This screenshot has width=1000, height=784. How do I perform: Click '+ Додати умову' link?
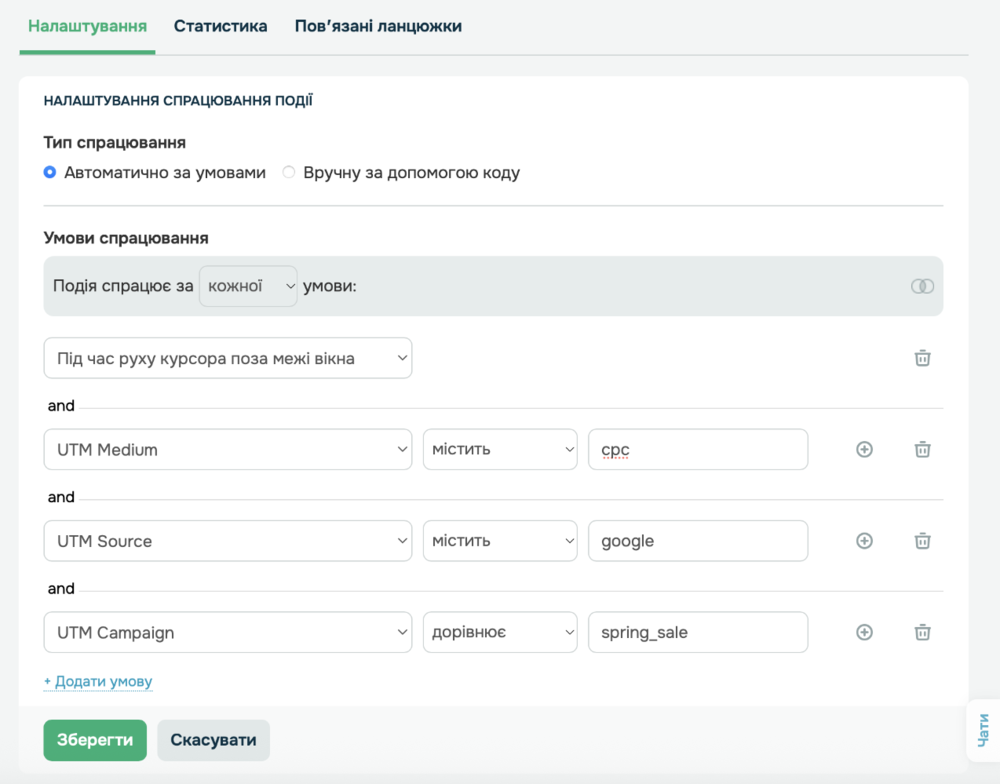[x=98, y=681]
